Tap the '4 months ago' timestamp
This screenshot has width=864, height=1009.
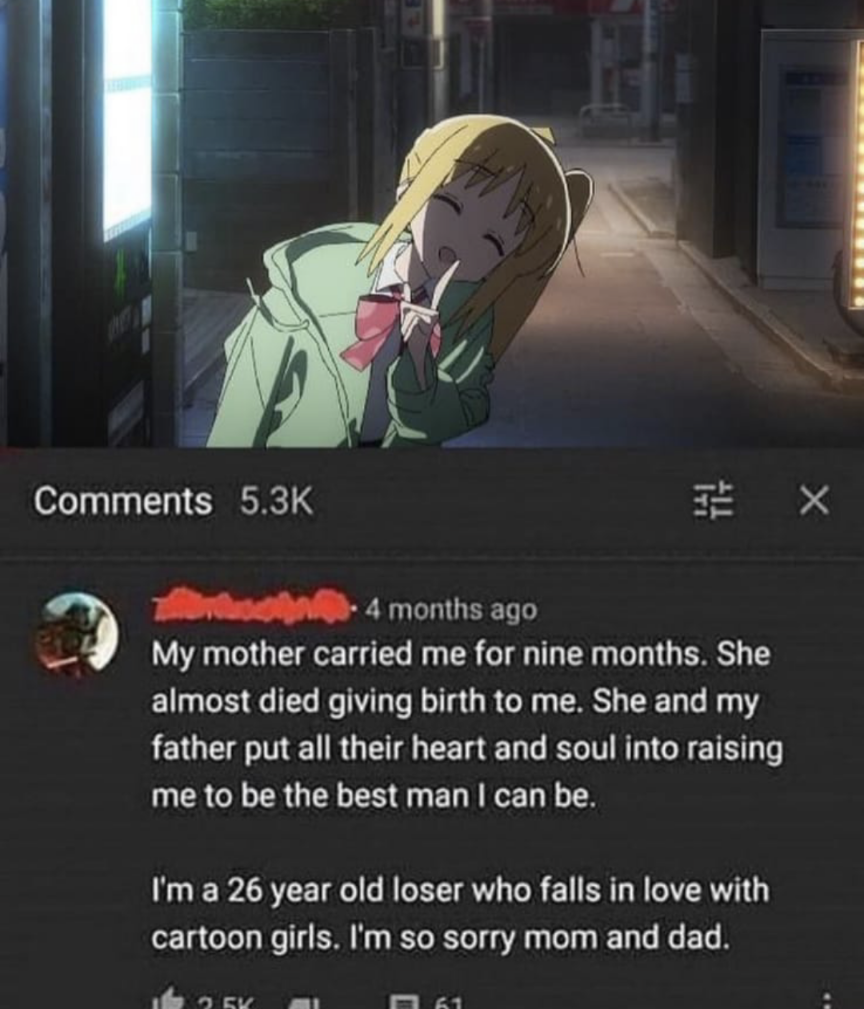coord(450,609)
